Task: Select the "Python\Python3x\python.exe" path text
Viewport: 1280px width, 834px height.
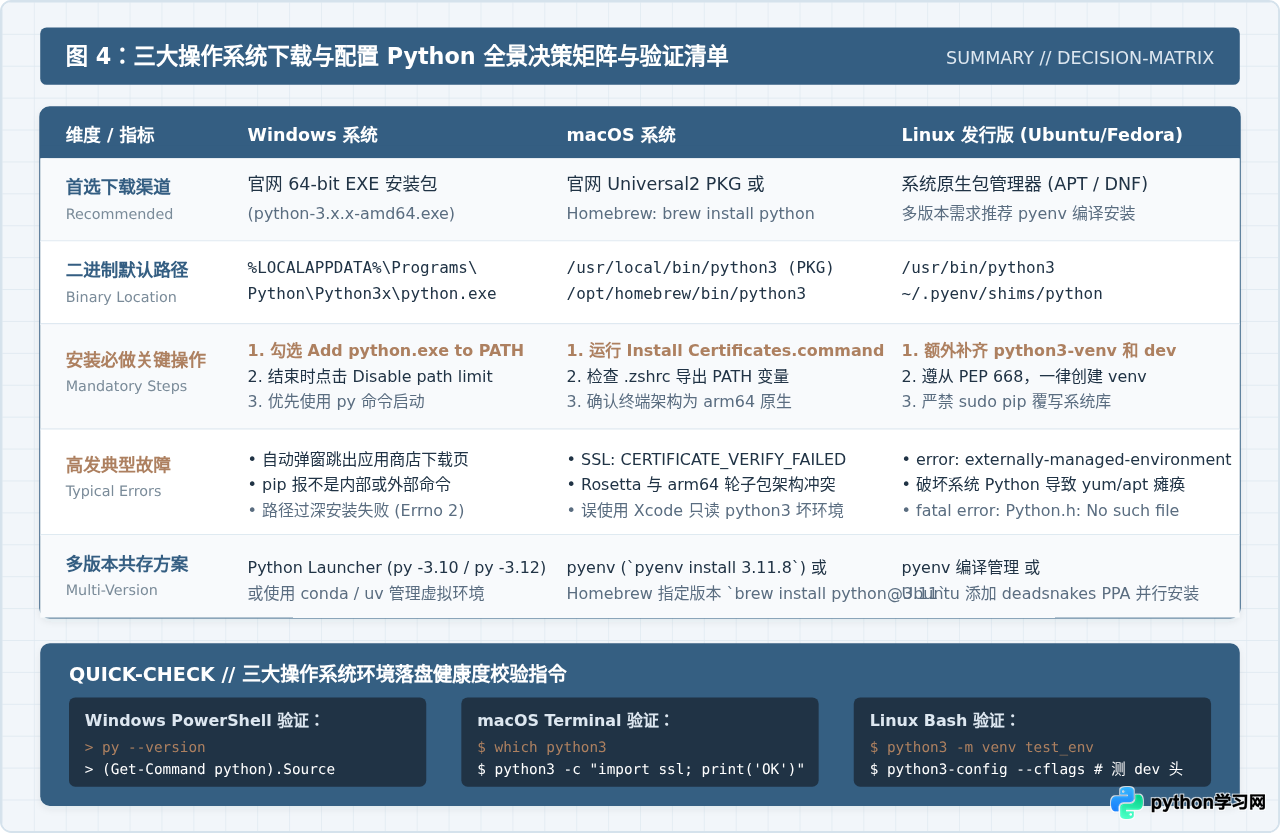Action: coord(372,294)
